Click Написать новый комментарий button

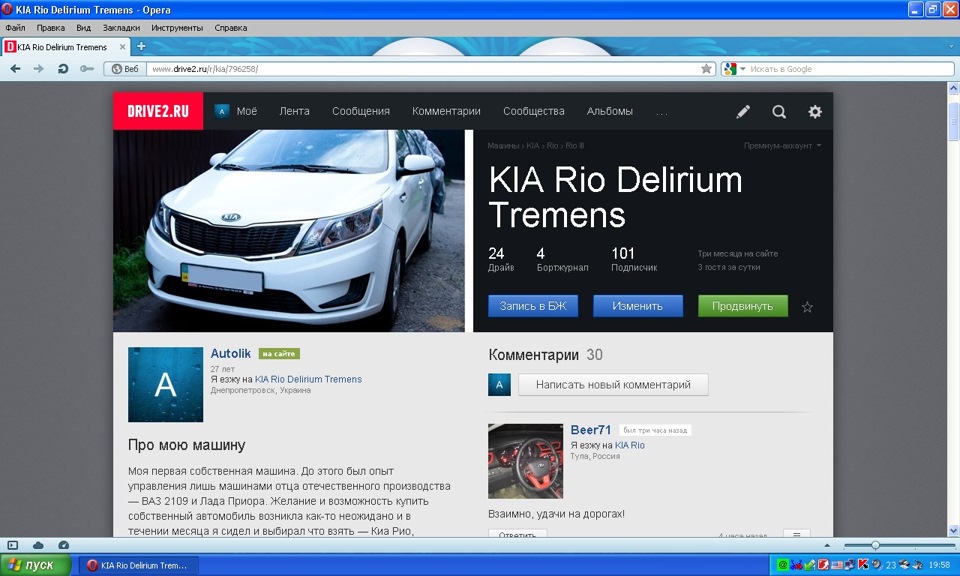click(613, 384)
